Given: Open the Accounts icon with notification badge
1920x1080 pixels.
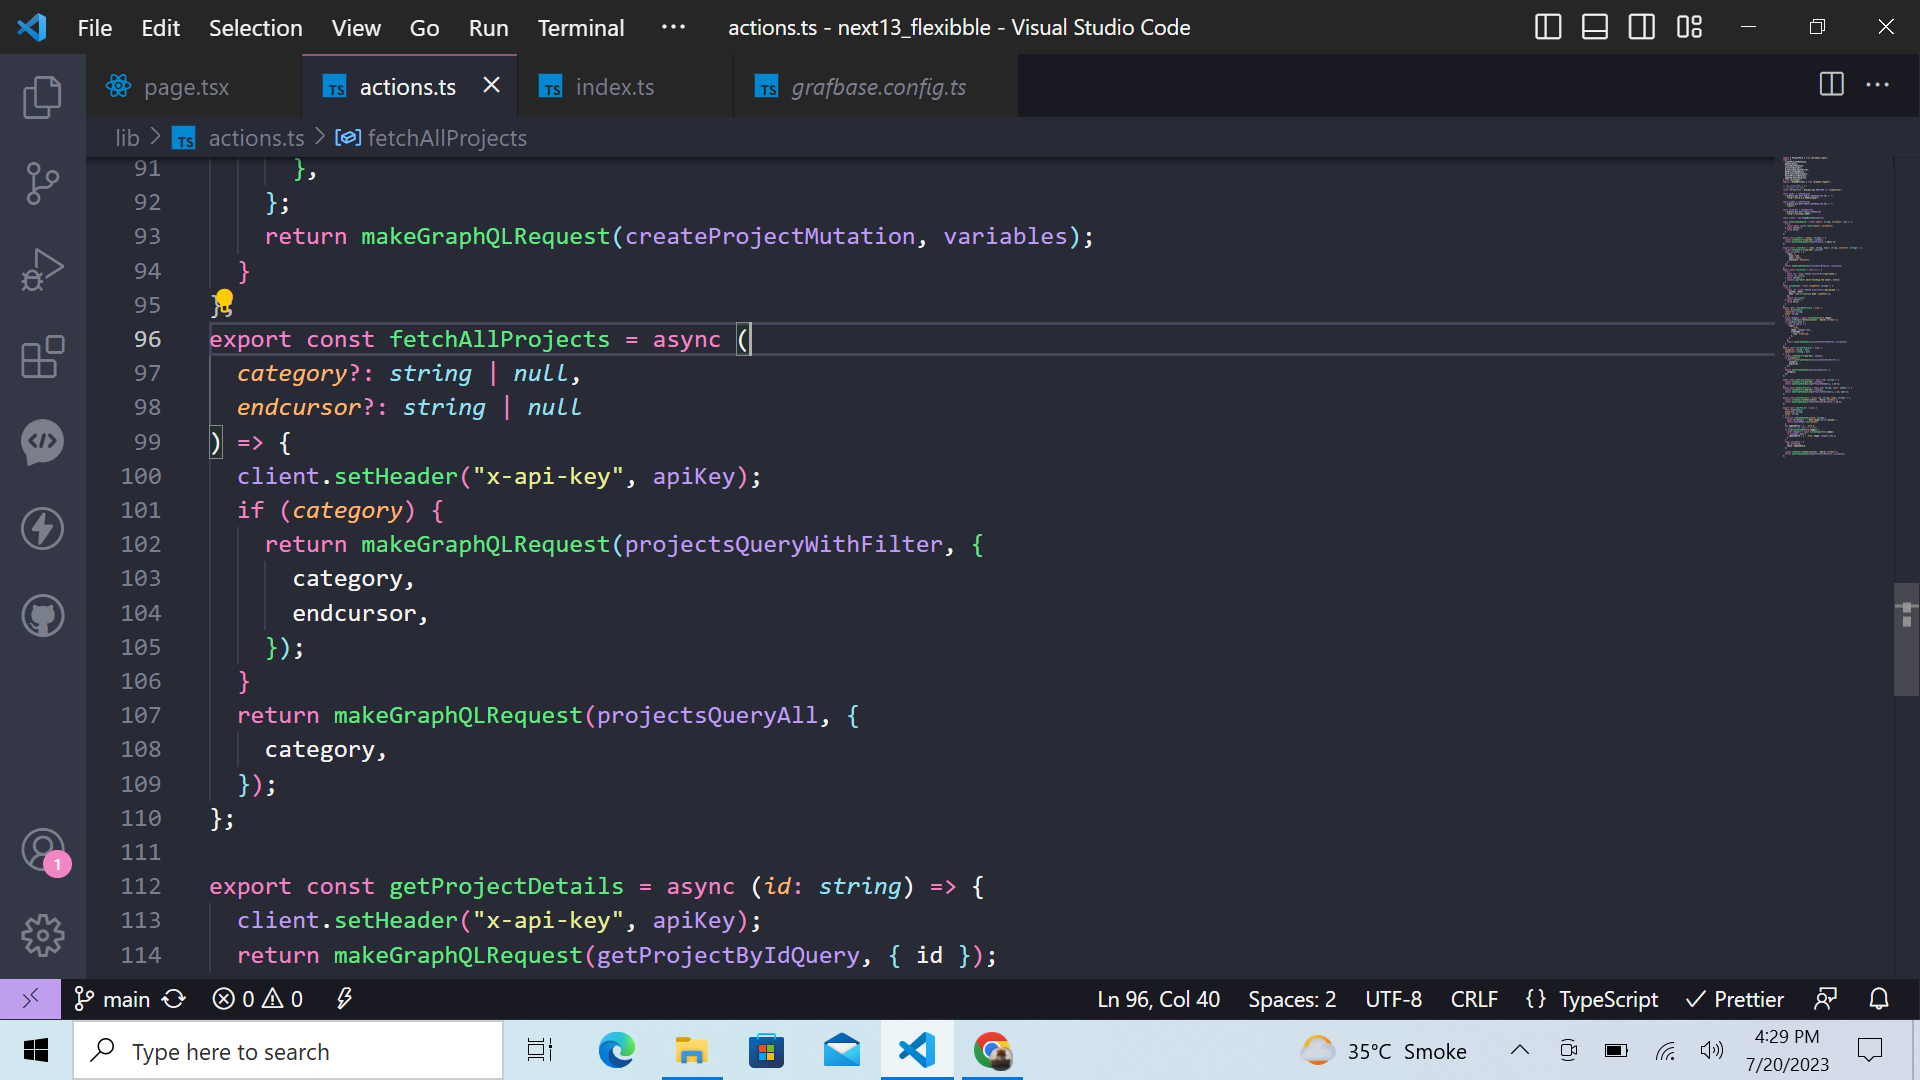Looking at the screenshot, I should tap(42, 849).
